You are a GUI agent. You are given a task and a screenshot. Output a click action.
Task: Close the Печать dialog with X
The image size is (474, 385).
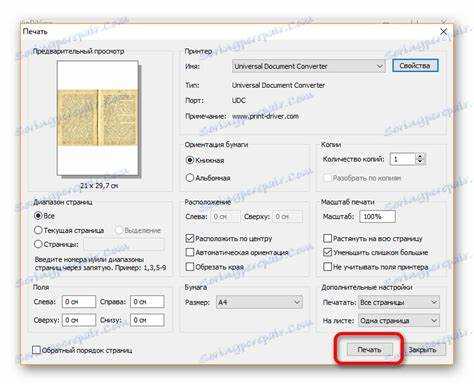click(x=443, y=32)
